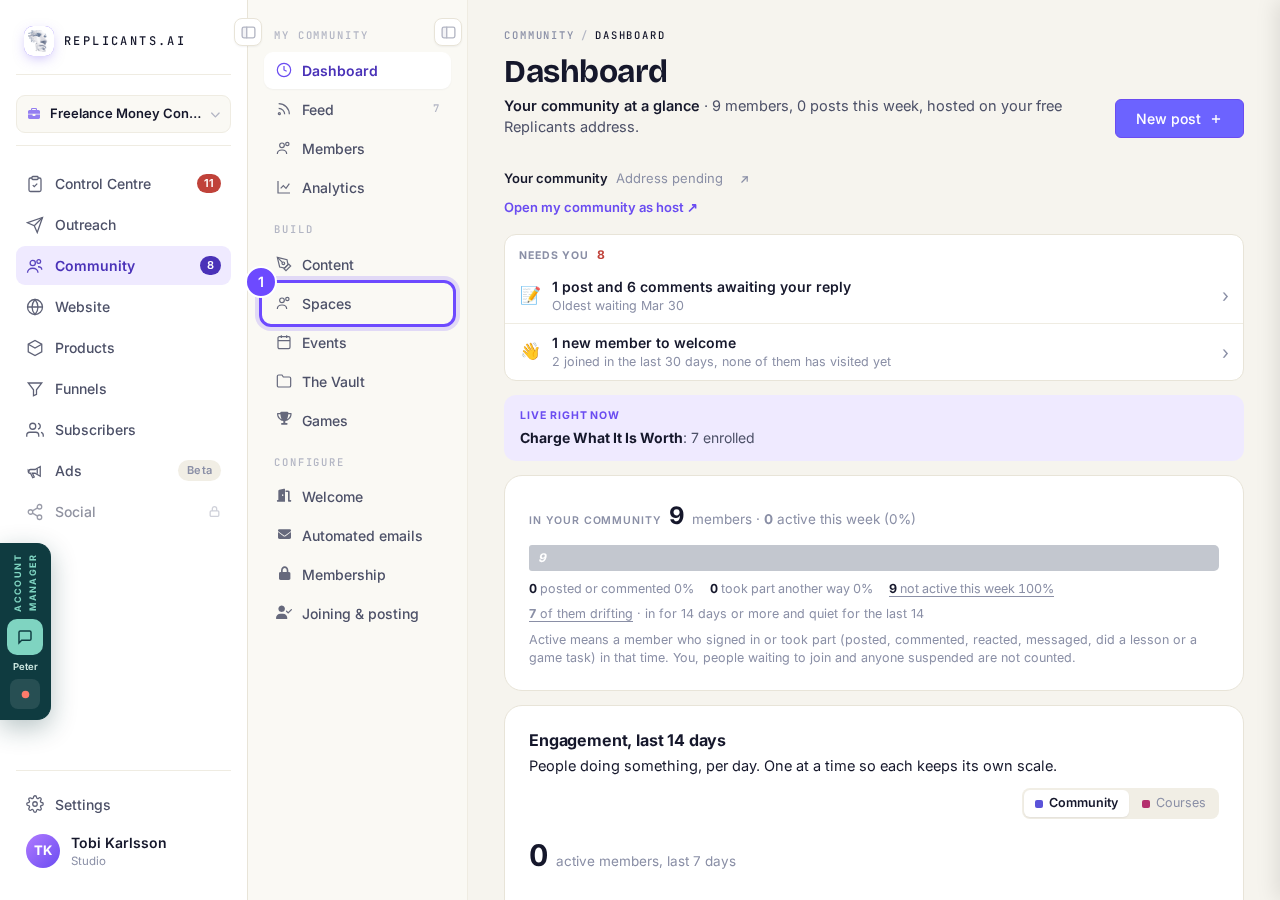
Task: Open Outreach paper-plane icon
Action: pyautogui.click(x=35, y=225)
